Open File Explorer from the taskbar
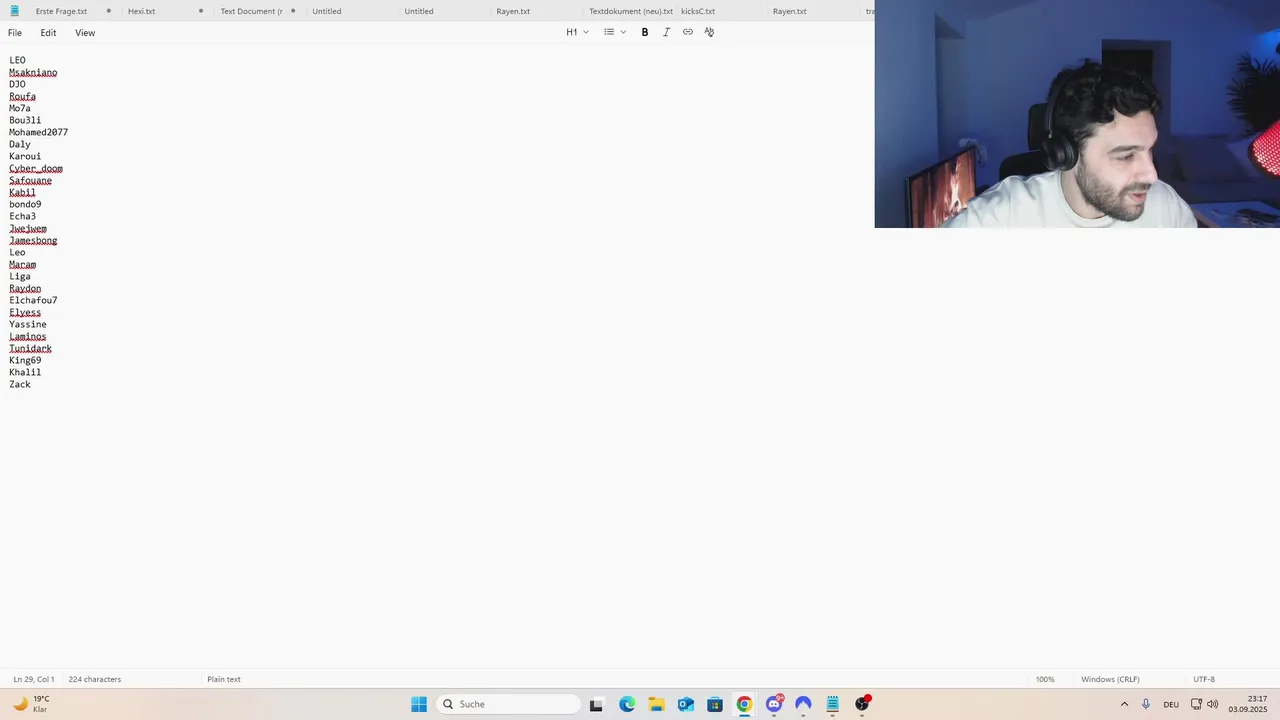 [x=656, y=704]
